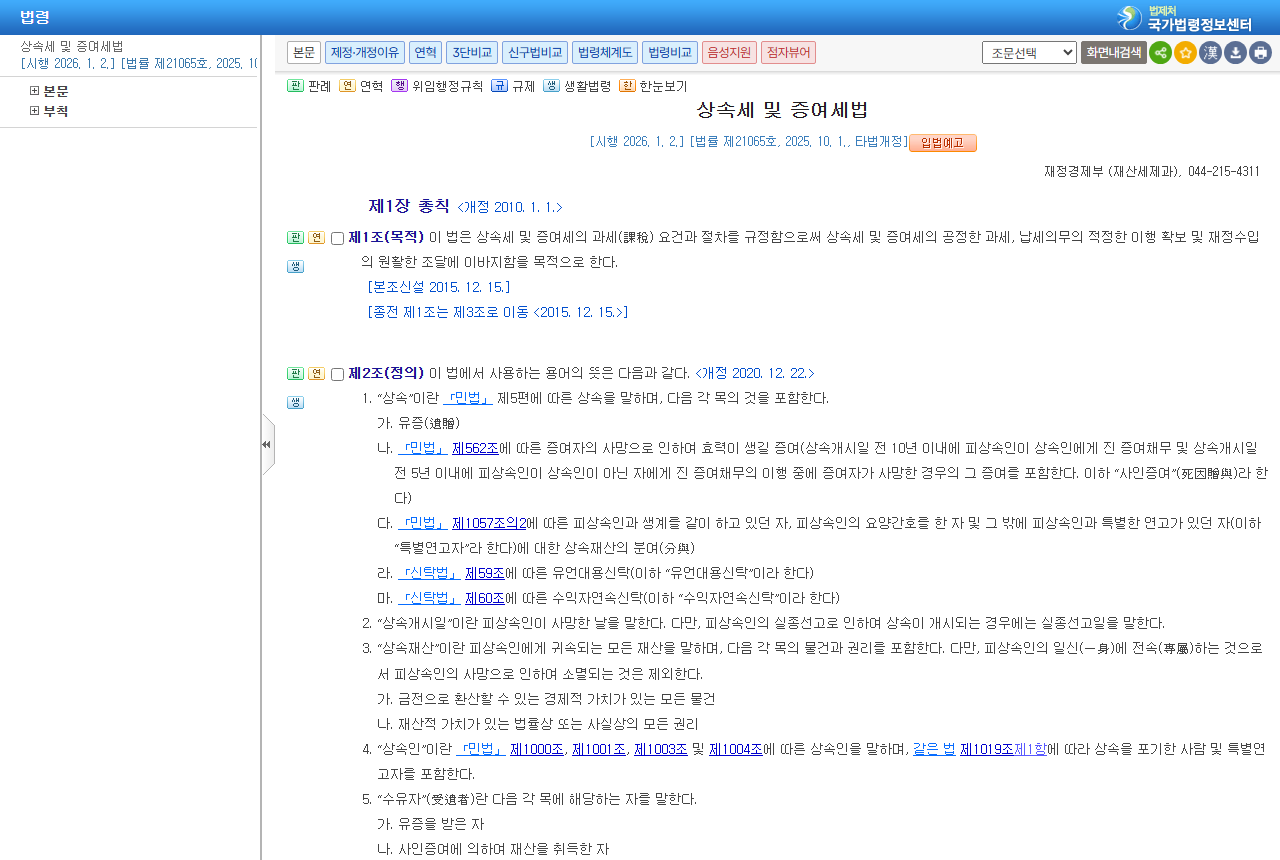Open the 연혁 tab in toolbar
This screenshot has width=1280, height=860.
[425, 53]
